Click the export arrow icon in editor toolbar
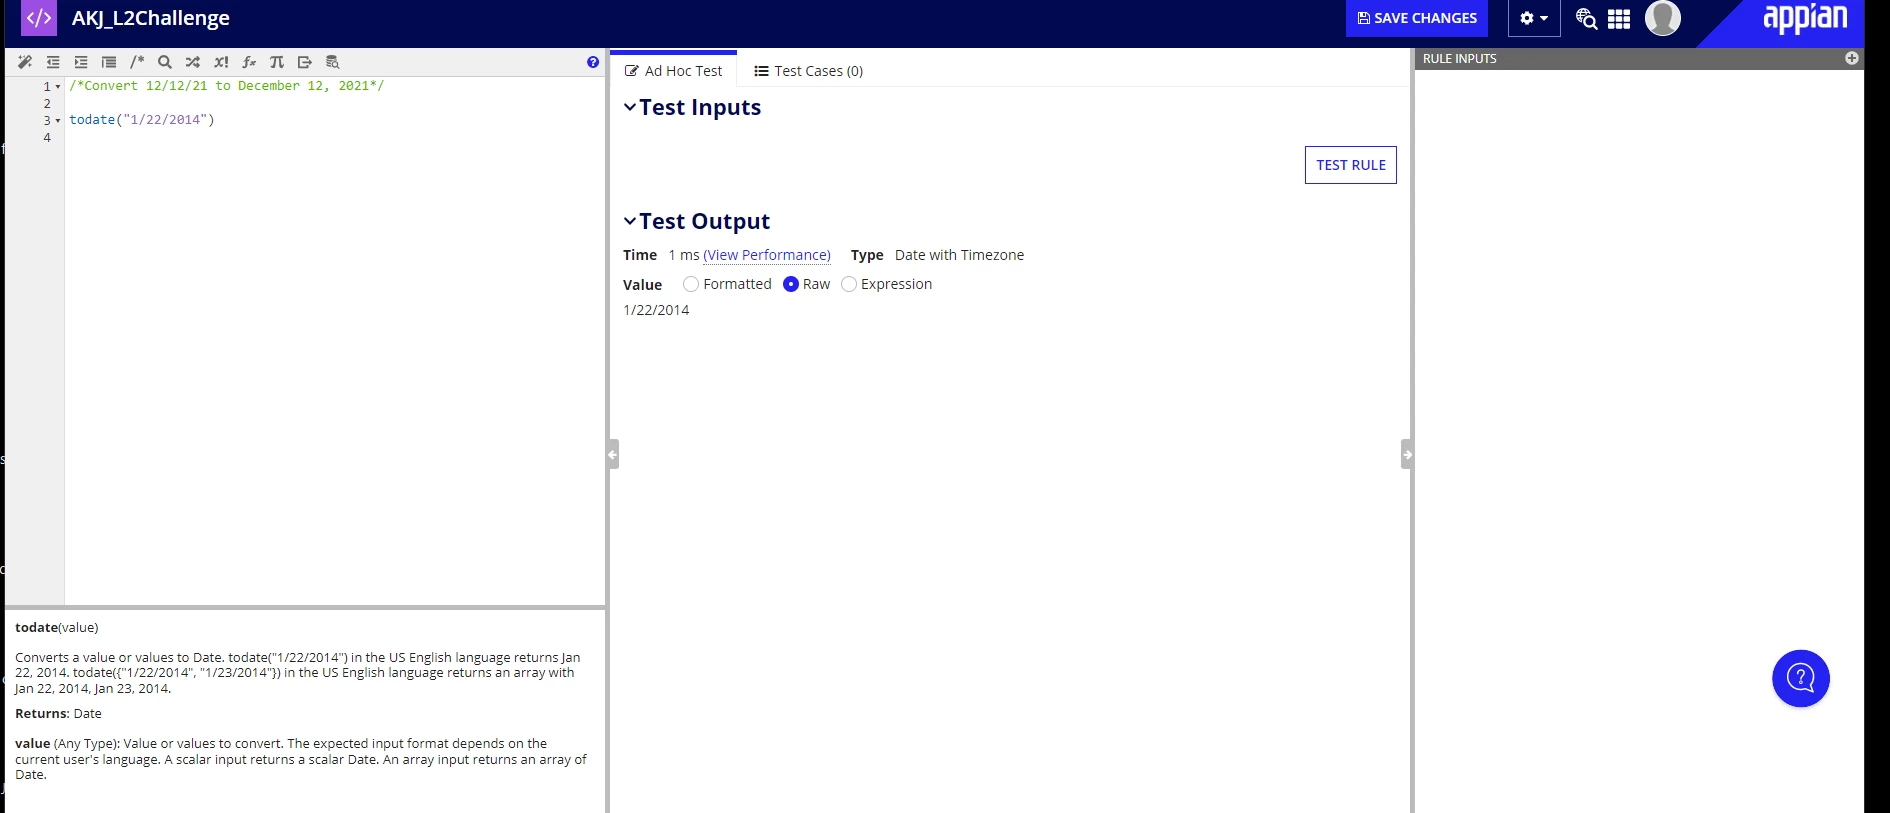This screenshot has width=1890, height=813. [305, 62]
